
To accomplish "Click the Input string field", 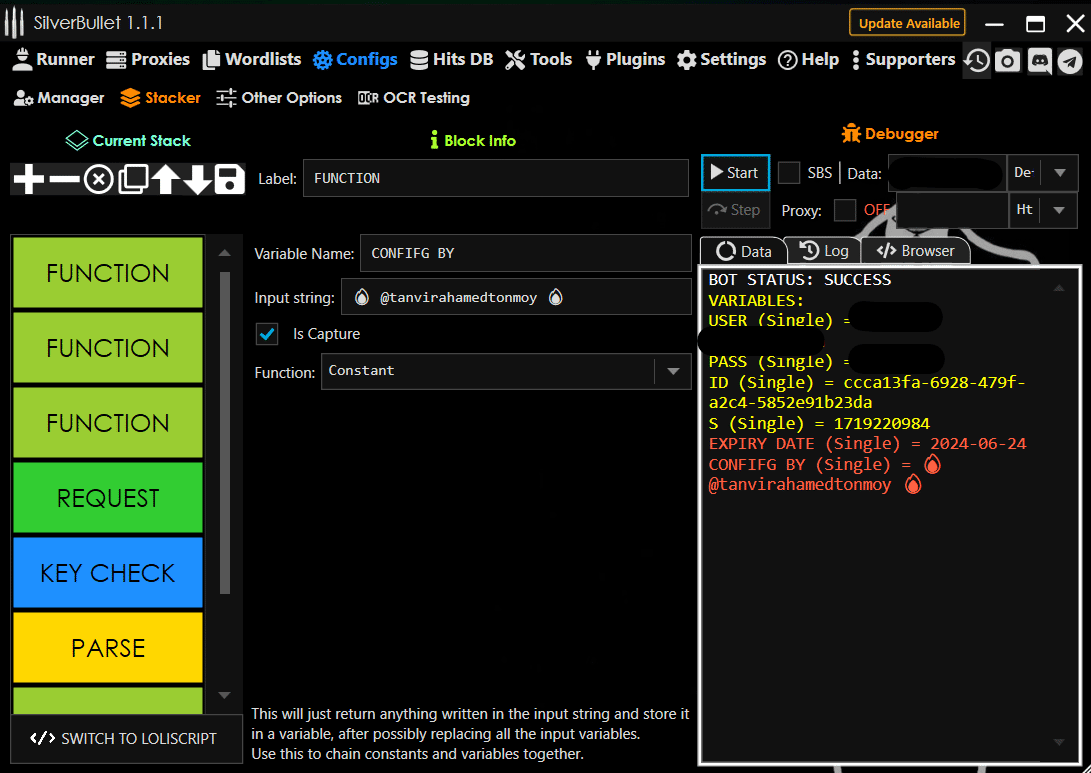I will click(516, 297).
